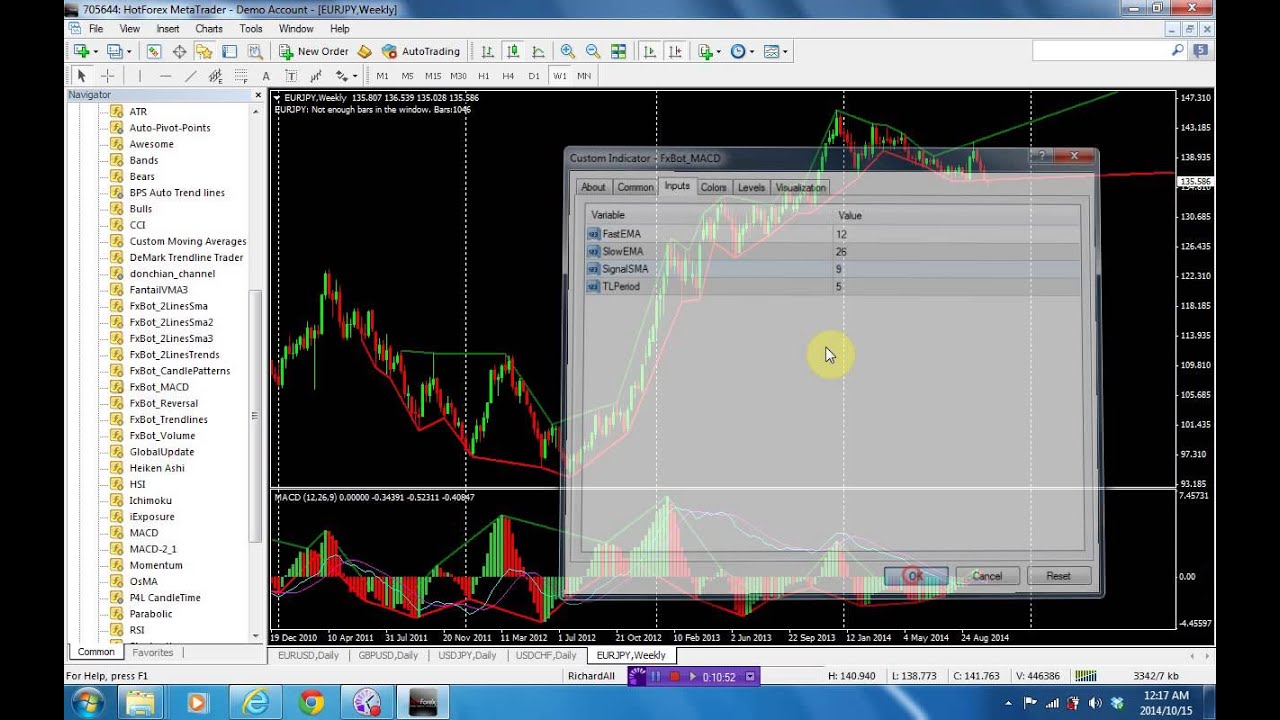Screen dimensions: 1280x720
Task: Open the Charts menu
Action: pyautogui.click(x=209, y=29)
